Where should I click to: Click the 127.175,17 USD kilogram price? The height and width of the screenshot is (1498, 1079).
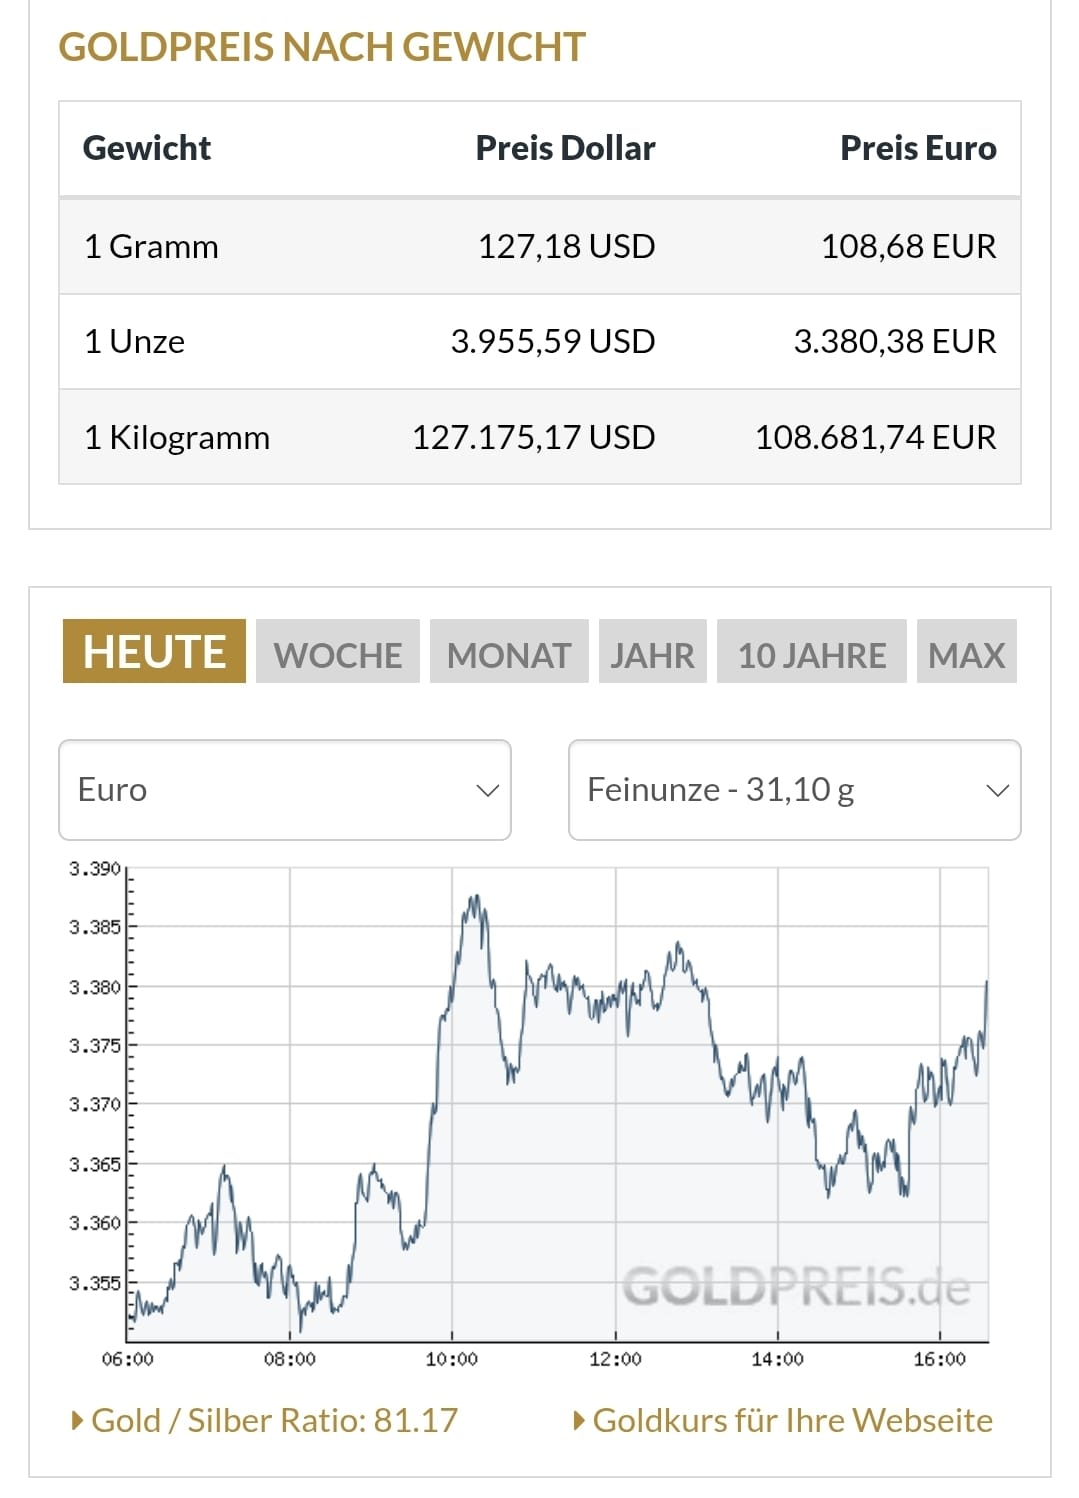[x=533, y=437]
